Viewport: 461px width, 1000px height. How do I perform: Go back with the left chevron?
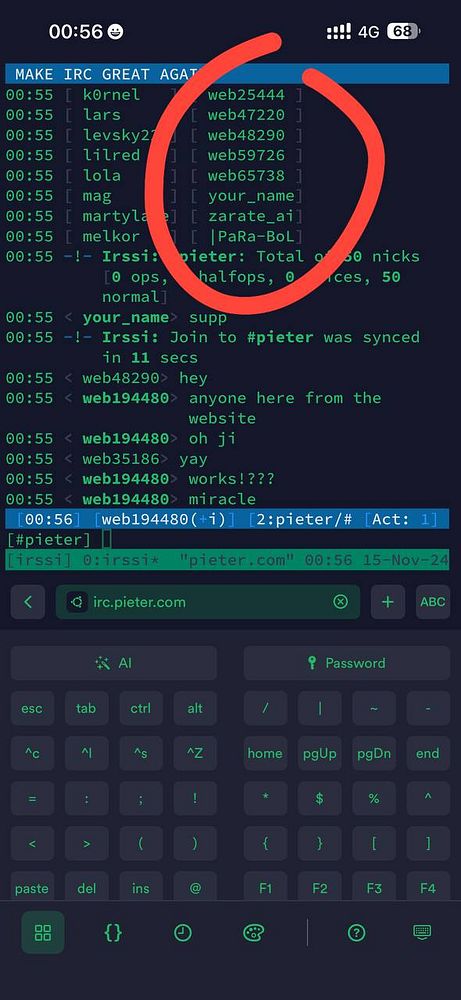tap(28, 601)
